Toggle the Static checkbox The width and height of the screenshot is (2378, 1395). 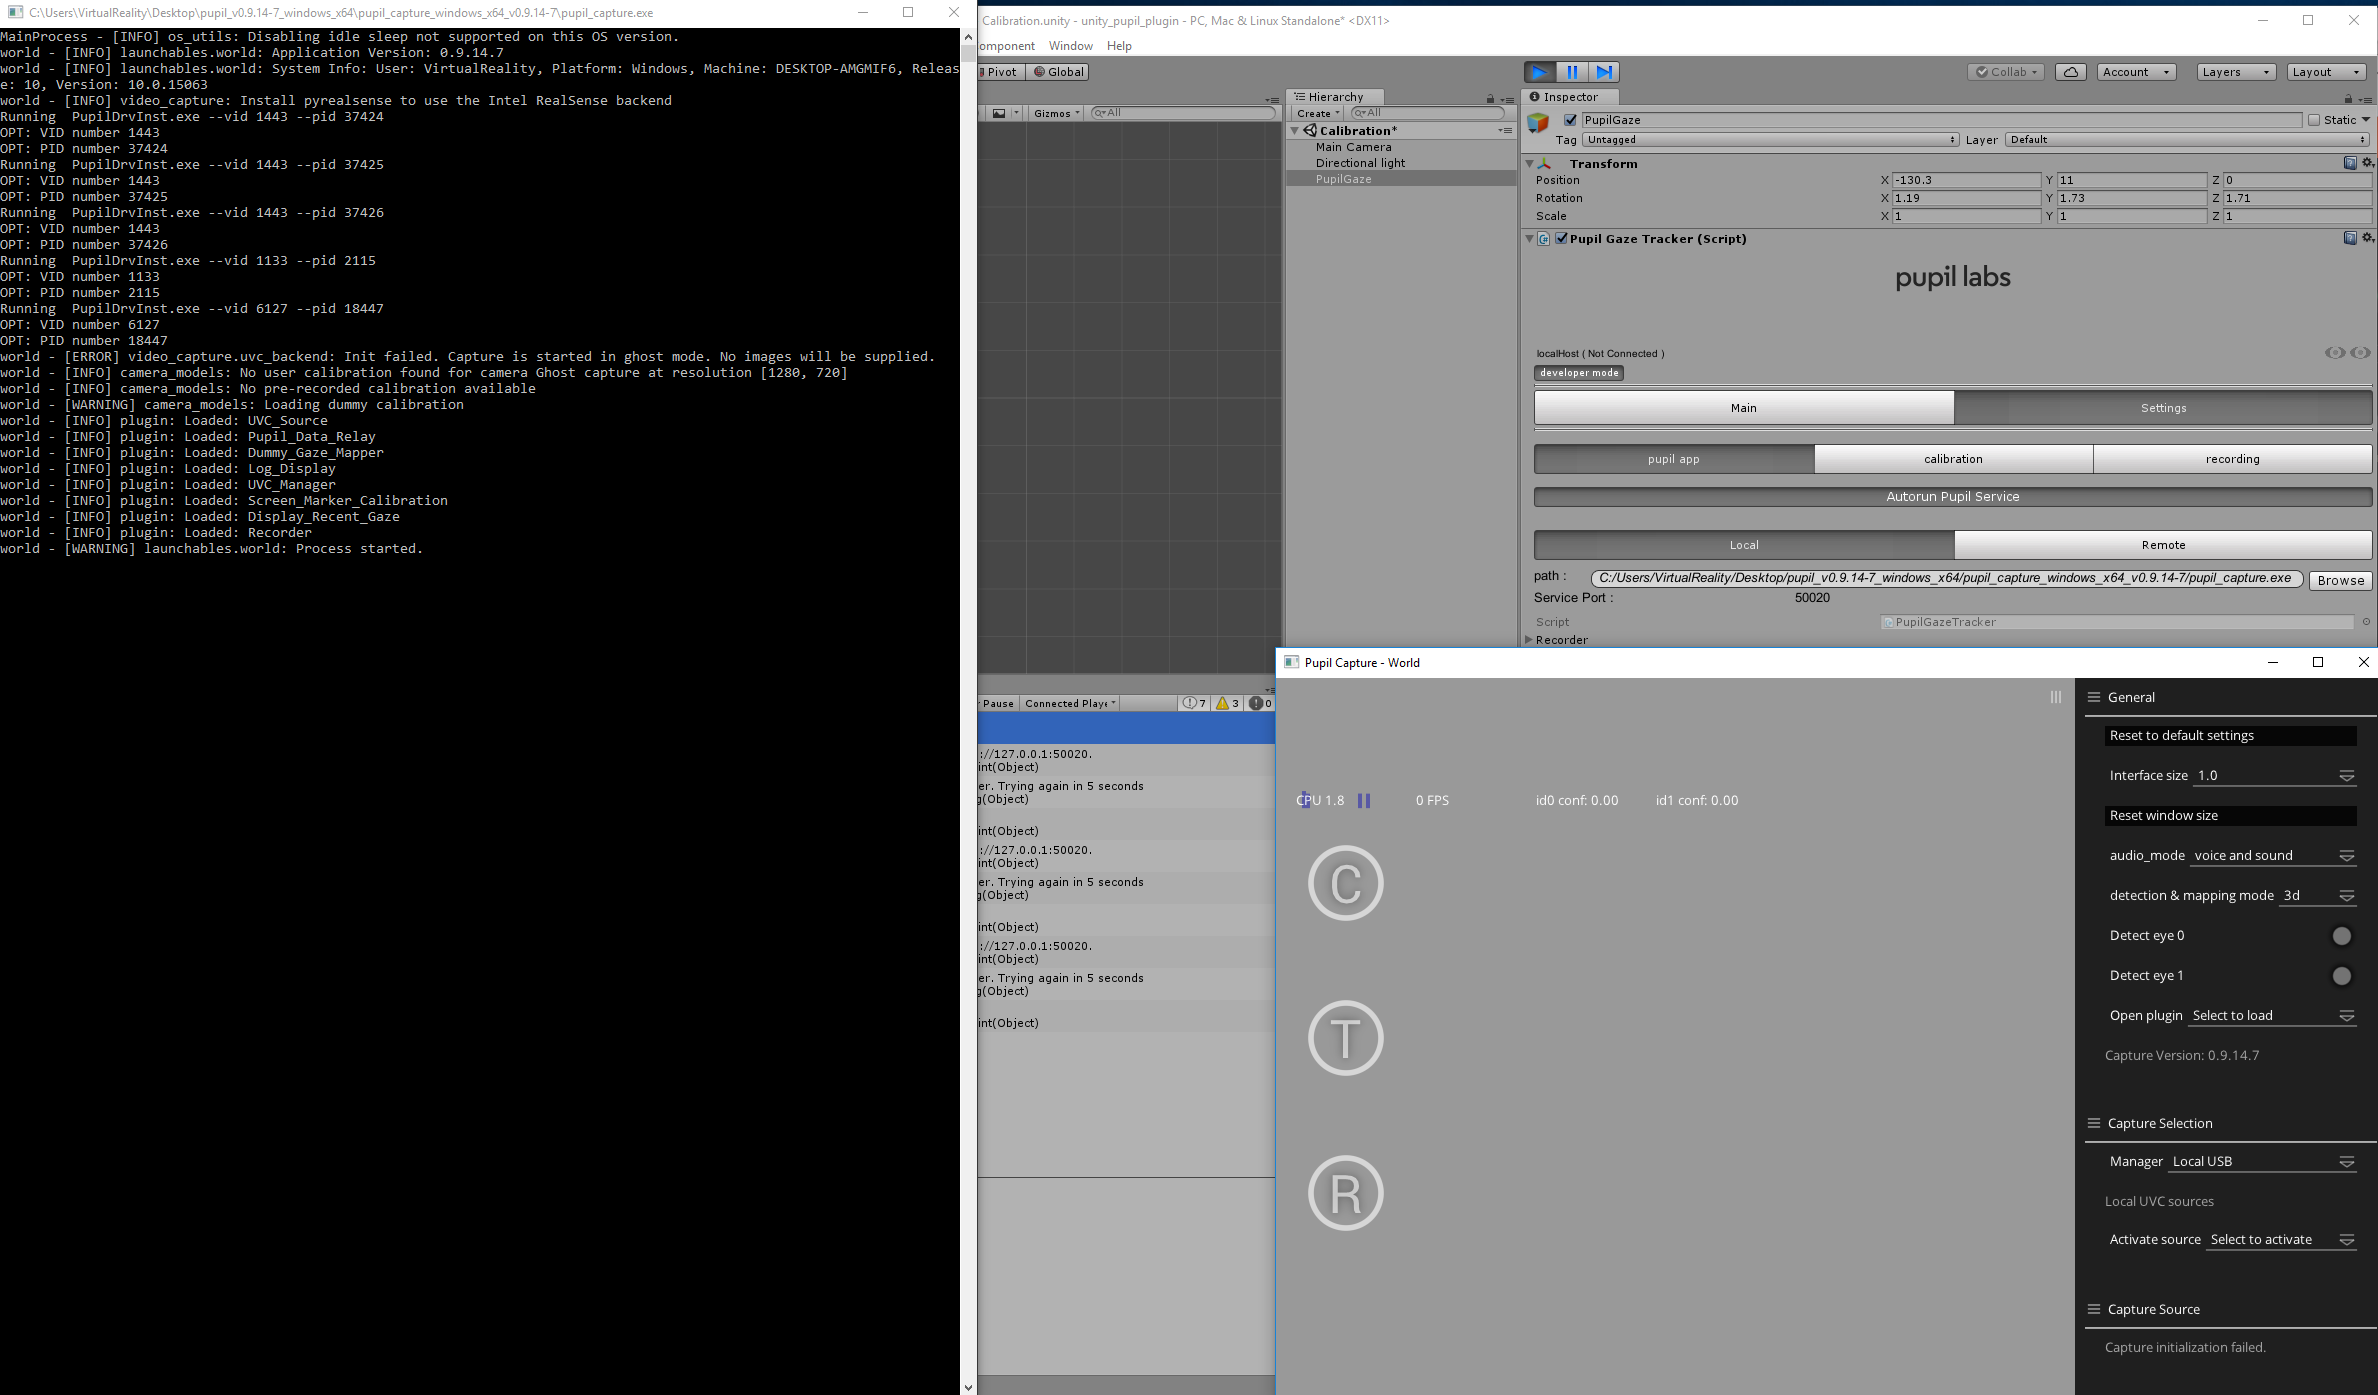[x=2314, y=120]
